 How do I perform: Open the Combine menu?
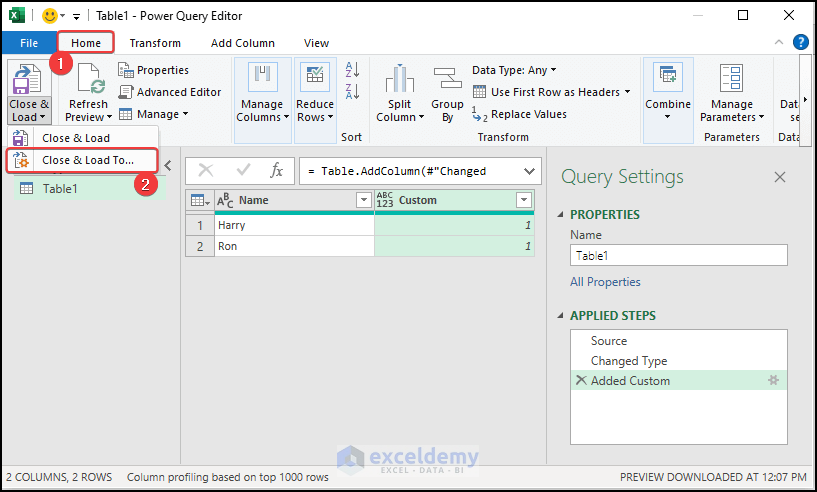click(x=668, y=99)
